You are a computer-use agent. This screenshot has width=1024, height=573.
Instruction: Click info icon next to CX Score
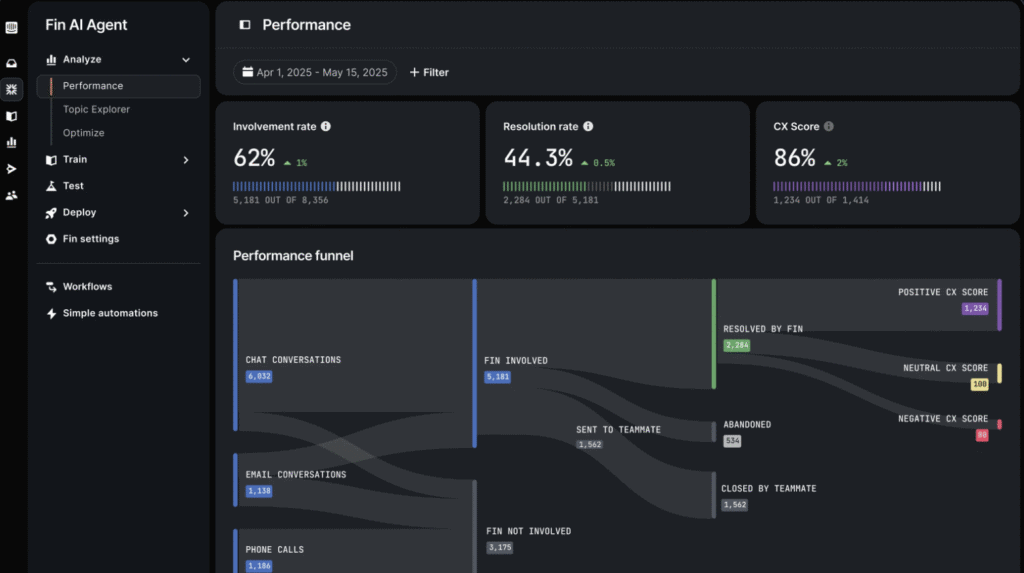(x=829, y=127)
